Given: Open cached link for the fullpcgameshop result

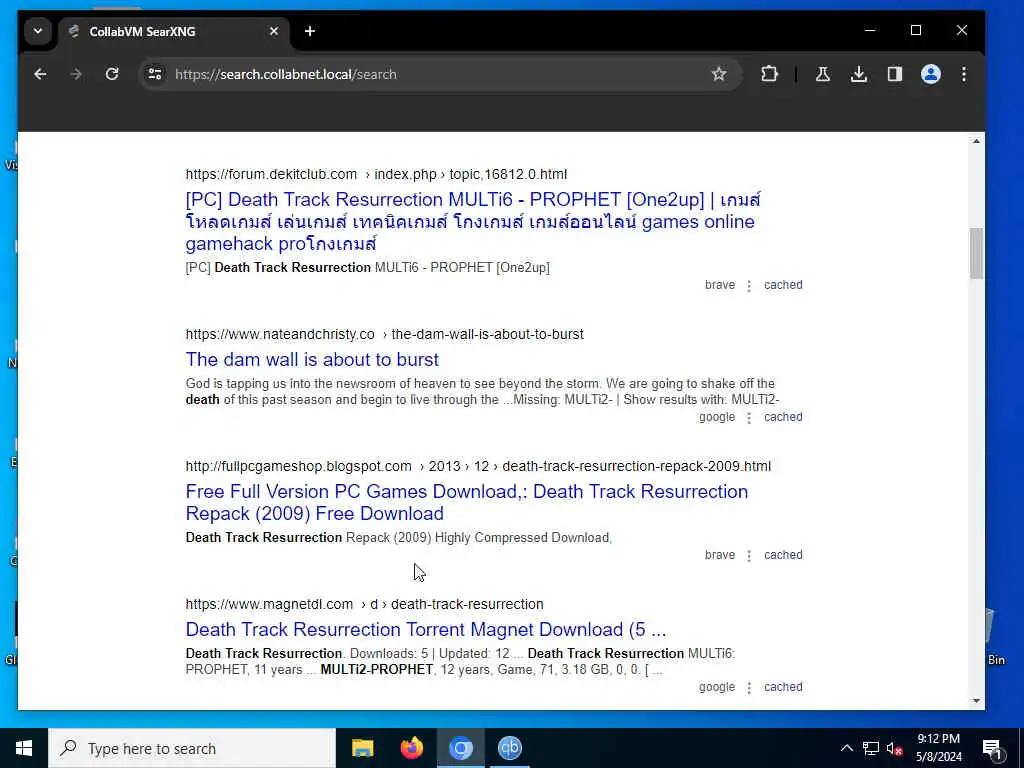Looking at the screenshot, I should 783,554.
